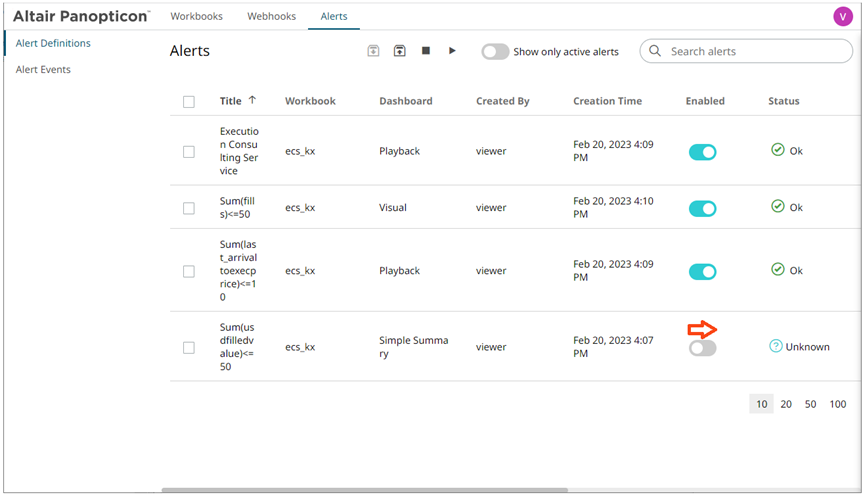
Task: Click the search magnifier icon
Action: 655,51
